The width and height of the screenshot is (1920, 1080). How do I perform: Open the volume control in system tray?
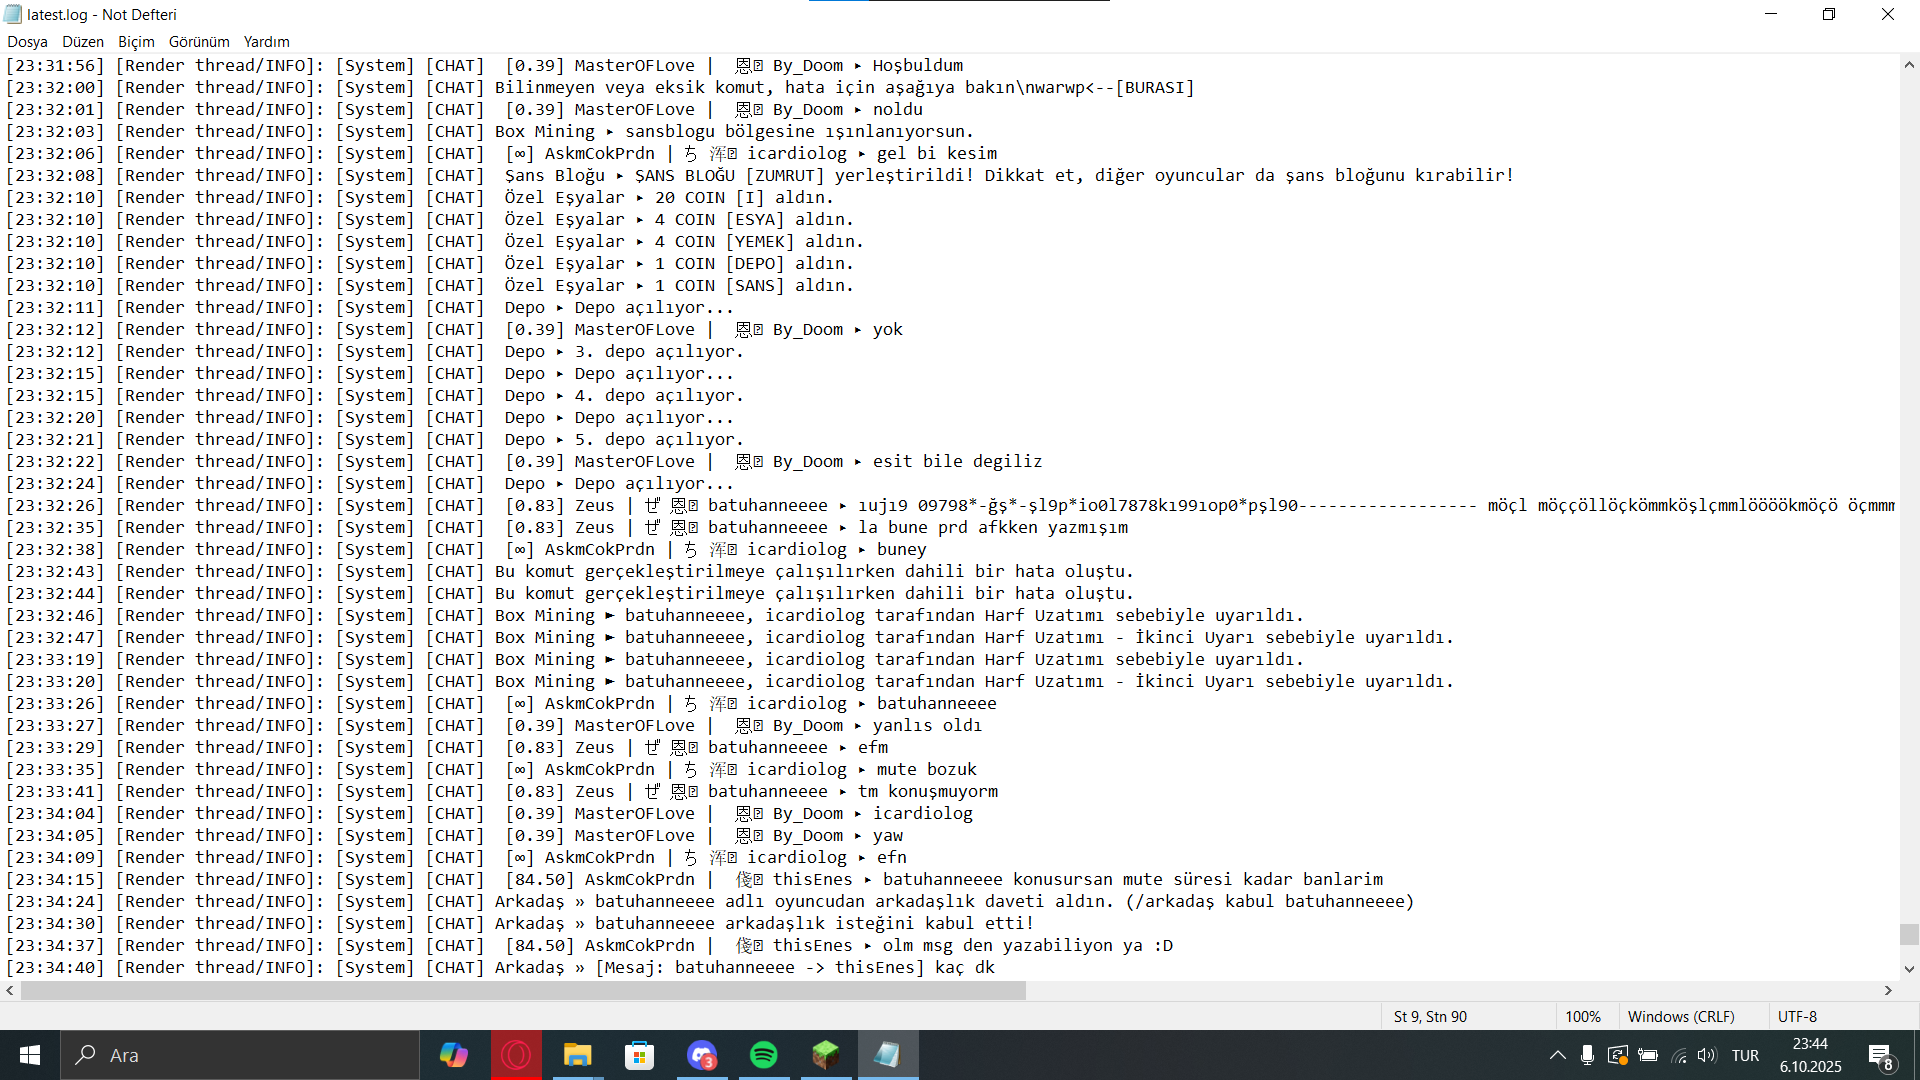tap(1707, 1055)
